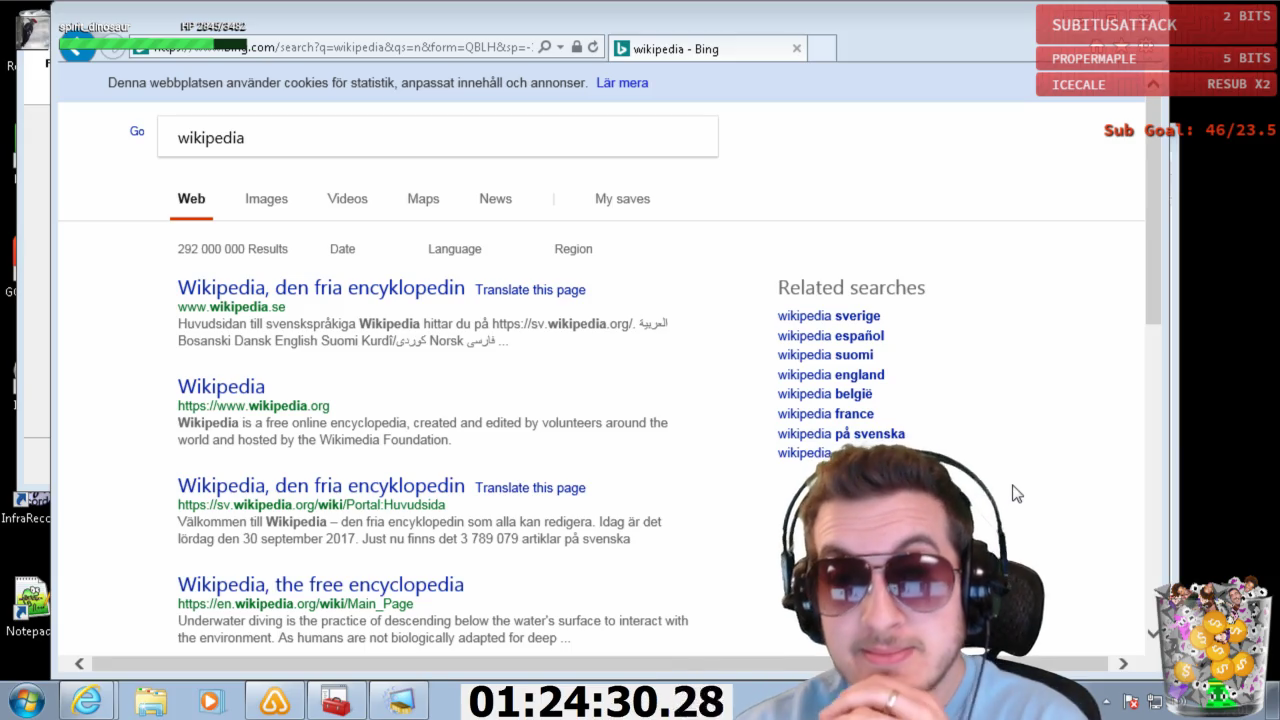Screen dimensions: 1280x720
Task: Open the orange triangle app on taskbar
Action: pyautogui.click(x=274, y=701)
